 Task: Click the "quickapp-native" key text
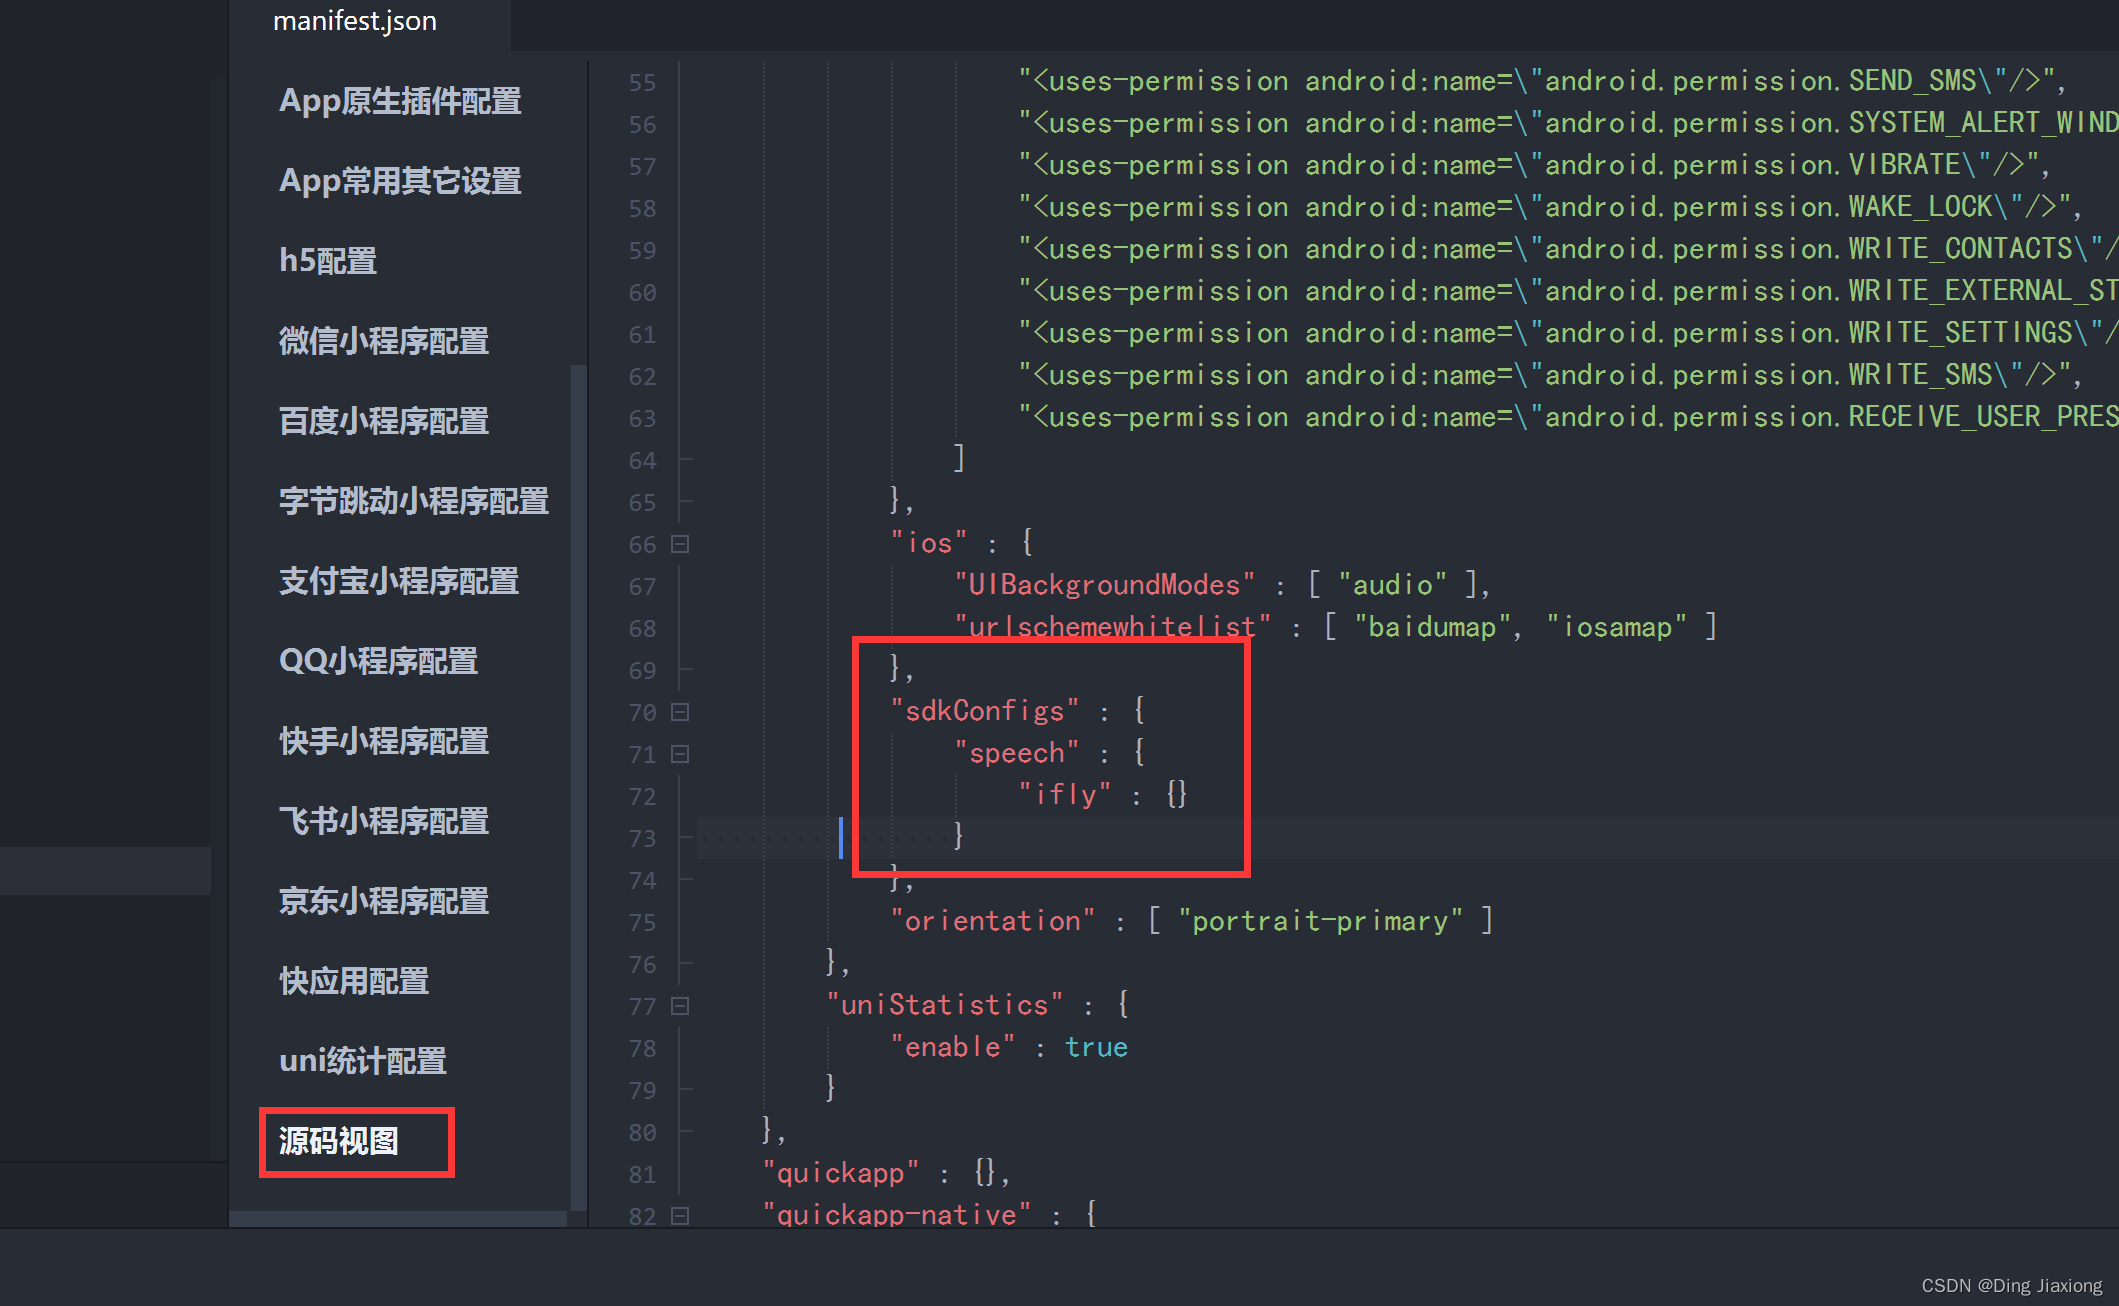point(897,1213)
